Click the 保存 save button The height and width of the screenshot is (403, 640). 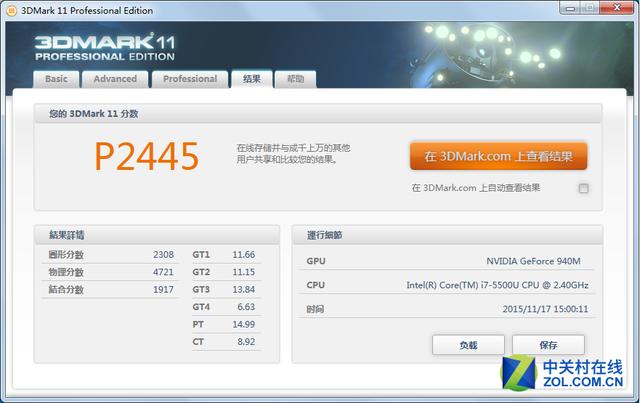click(548, 345)
